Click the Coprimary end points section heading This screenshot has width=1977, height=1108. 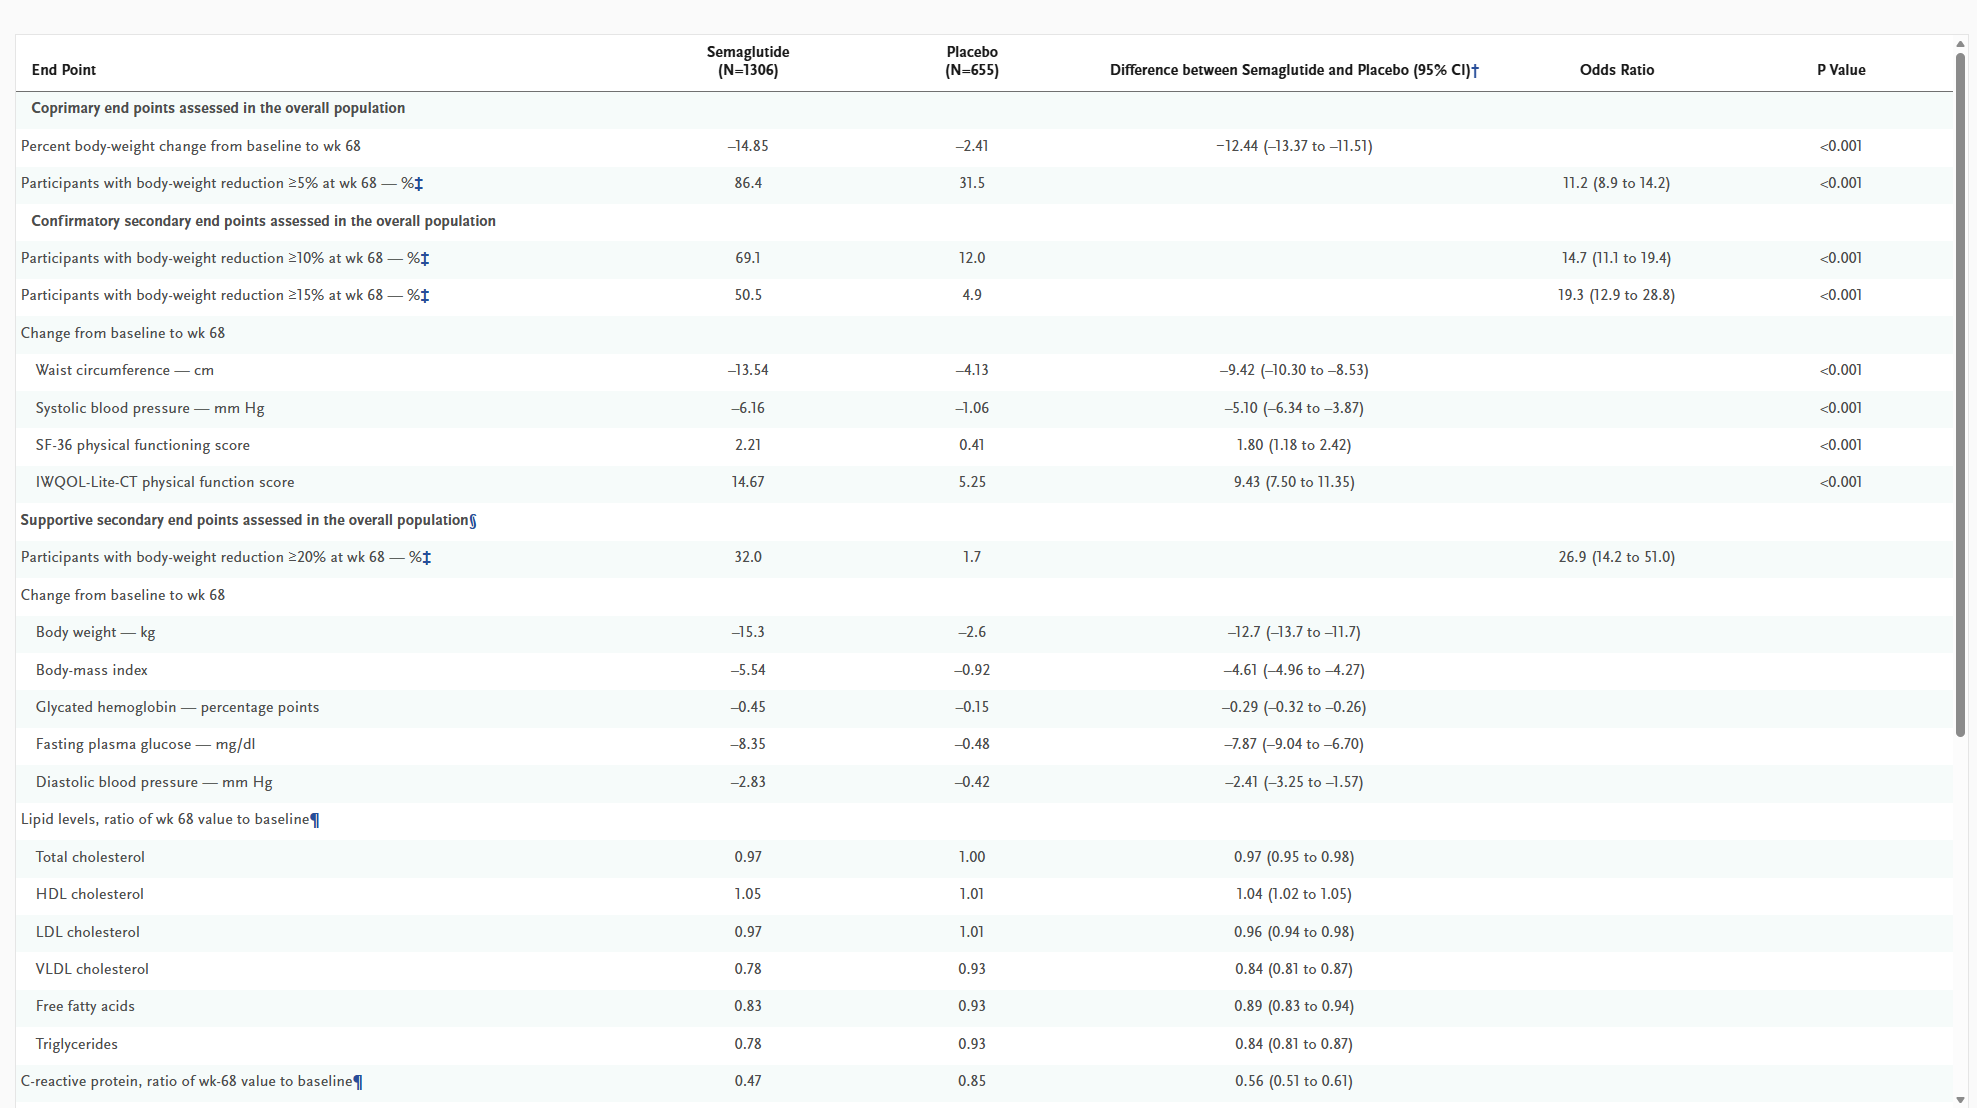click(217, 108)
